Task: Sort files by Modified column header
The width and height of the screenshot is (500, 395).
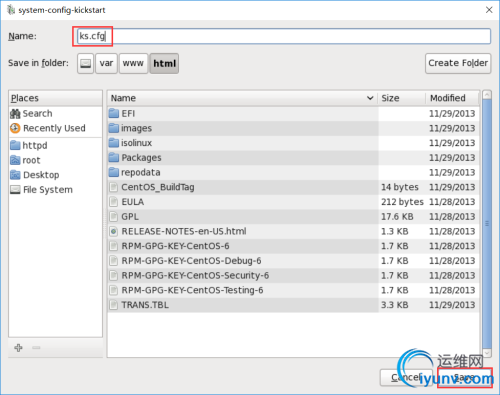Action: [452, 98]
